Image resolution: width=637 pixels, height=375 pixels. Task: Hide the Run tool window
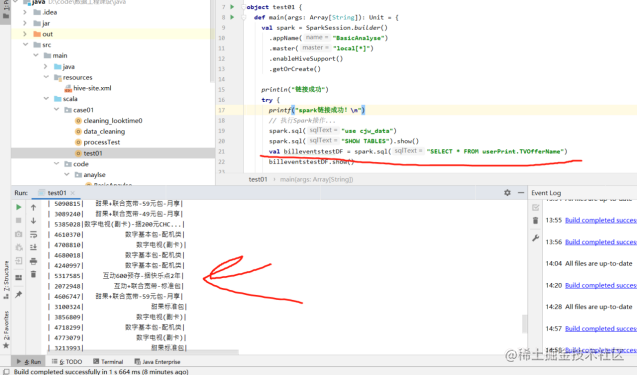(521, 193)
